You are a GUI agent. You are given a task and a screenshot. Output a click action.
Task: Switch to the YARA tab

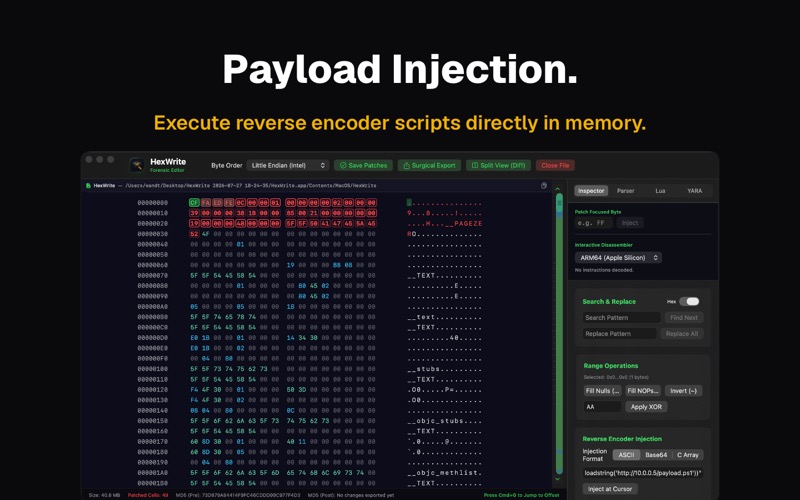tap(694, 191)
